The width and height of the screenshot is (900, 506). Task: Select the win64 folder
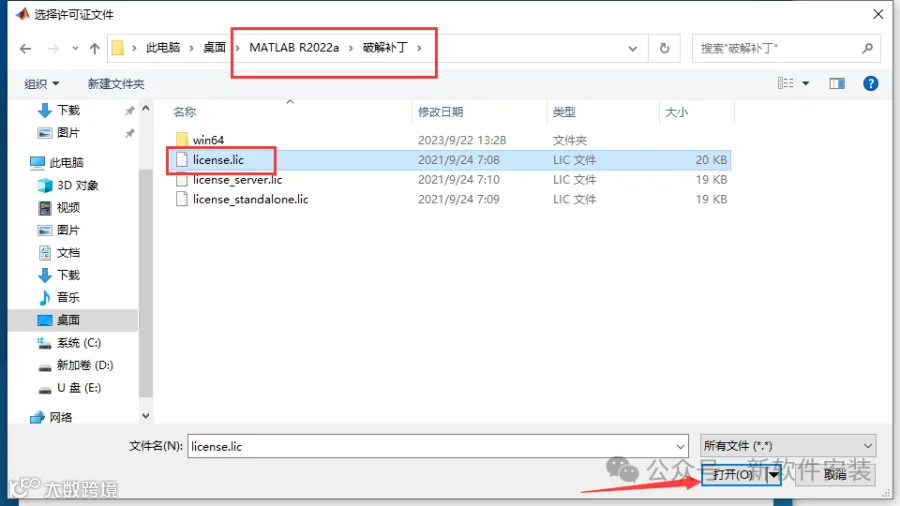[208, 140]
